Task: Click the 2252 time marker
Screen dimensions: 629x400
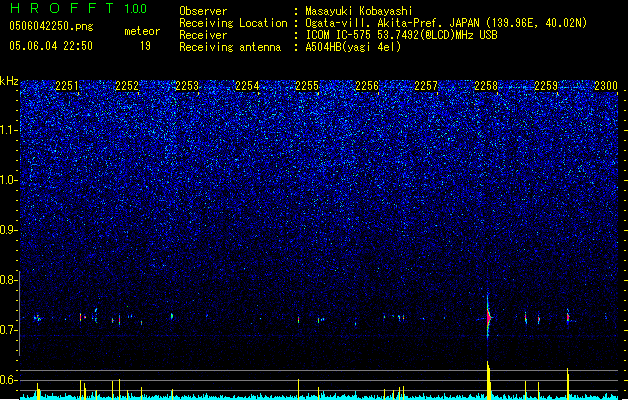Action: coord(127,86)
